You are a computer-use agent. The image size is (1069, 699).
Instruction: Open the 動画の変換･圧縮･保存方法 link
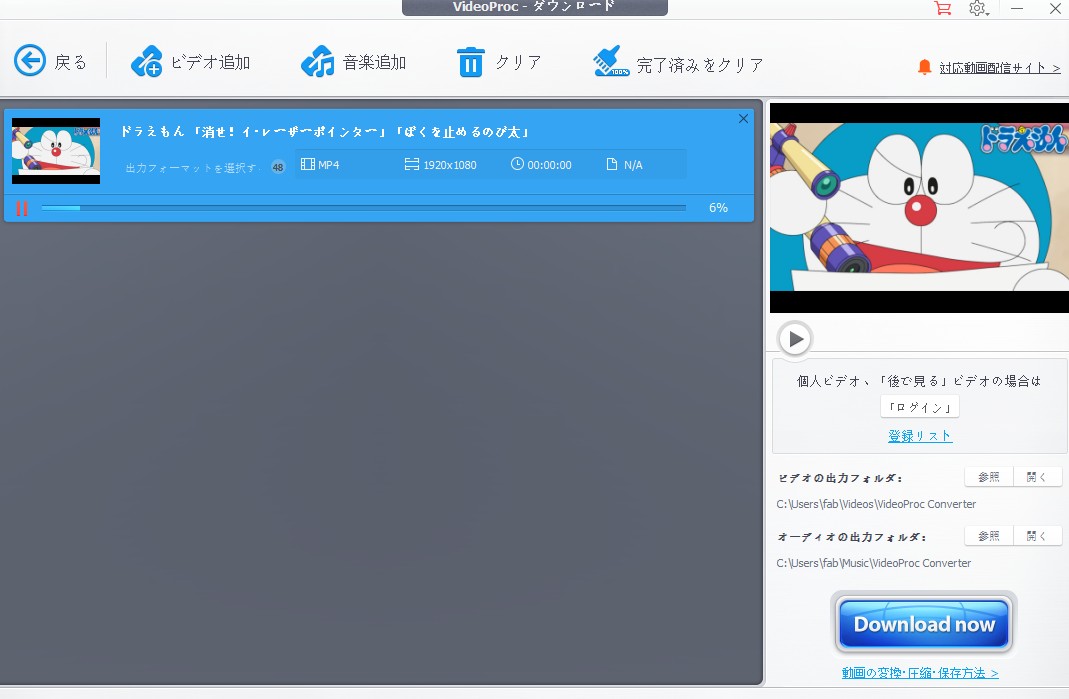(920, 673)
